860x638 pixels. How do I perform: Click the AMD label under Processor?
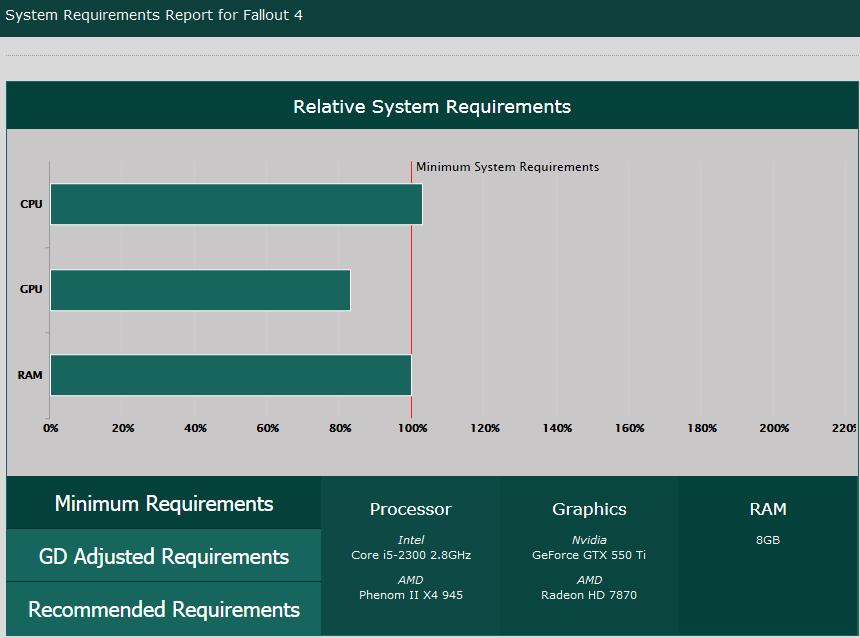411,580
